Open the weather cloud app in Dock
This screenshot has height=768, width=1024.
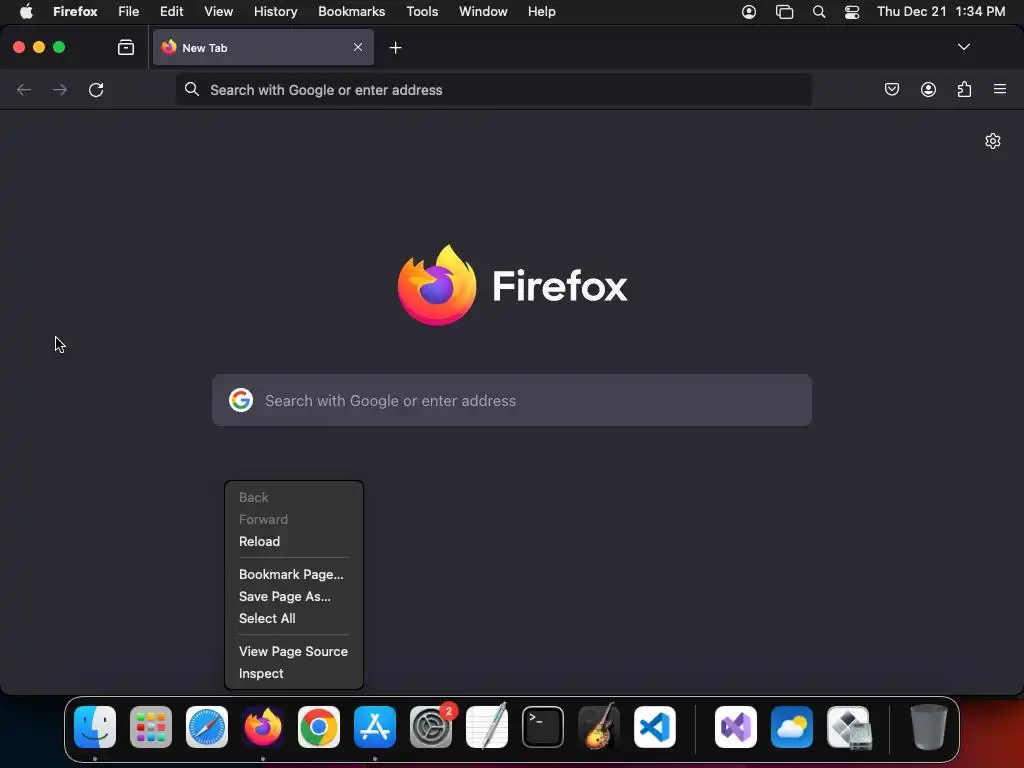[792, 726]
